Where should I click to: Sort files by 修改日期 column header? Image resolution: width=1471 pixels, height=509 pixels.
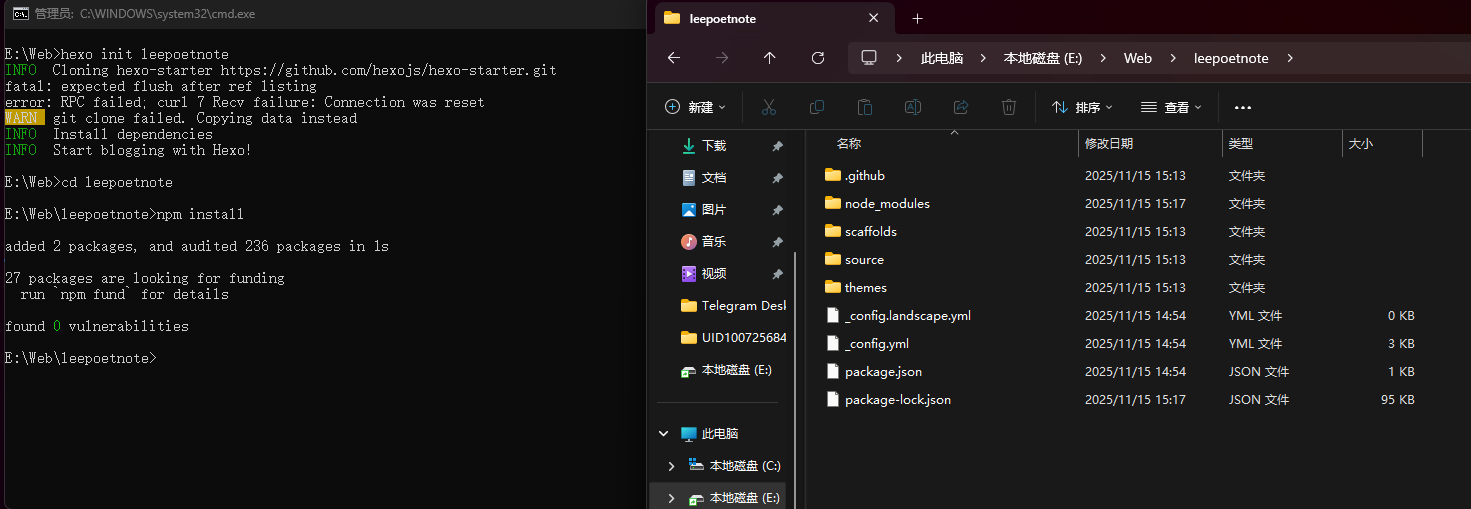(1108, 144)
